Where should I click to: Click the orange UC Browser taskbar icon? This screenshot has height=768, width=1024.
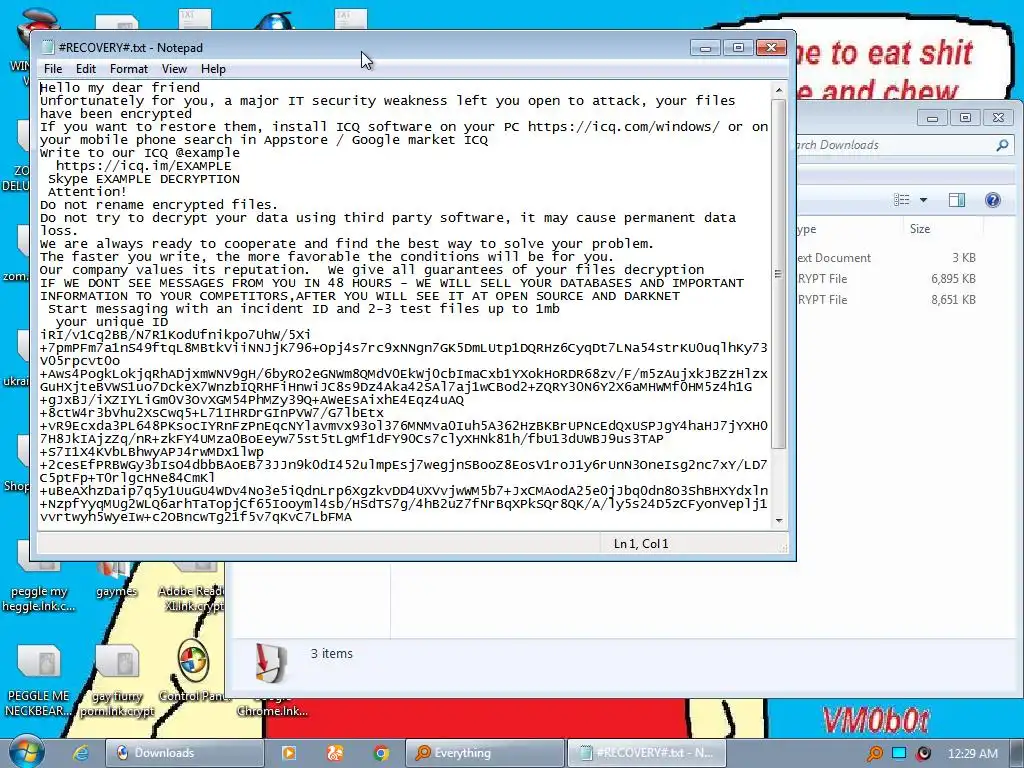[334, 753]
